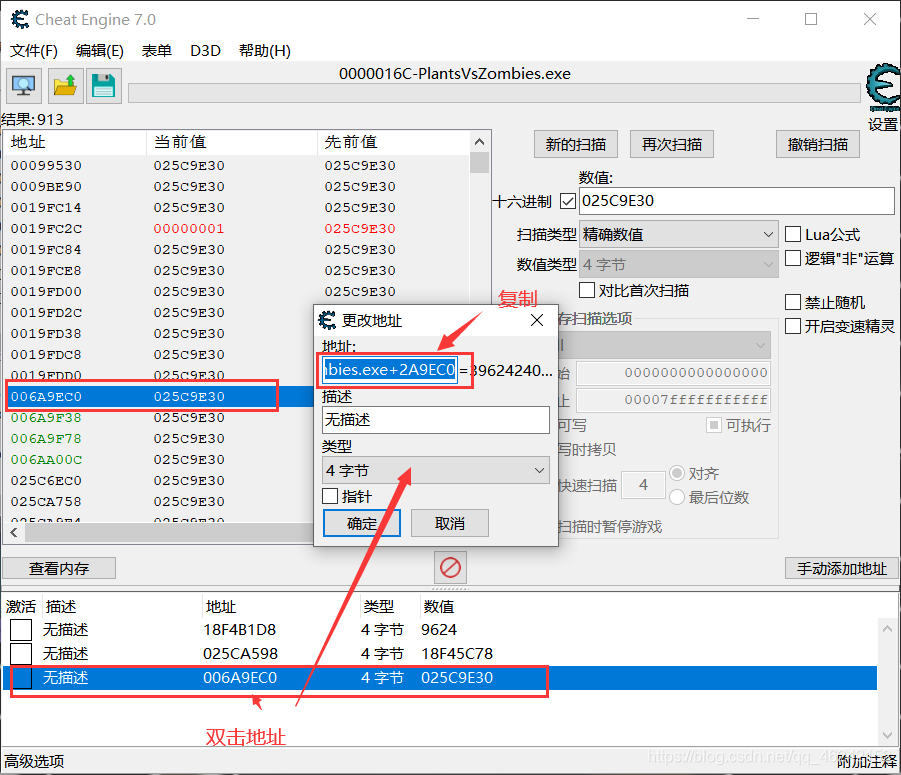Select result row 00099530
901x775 pixels.
pos(236,165)
